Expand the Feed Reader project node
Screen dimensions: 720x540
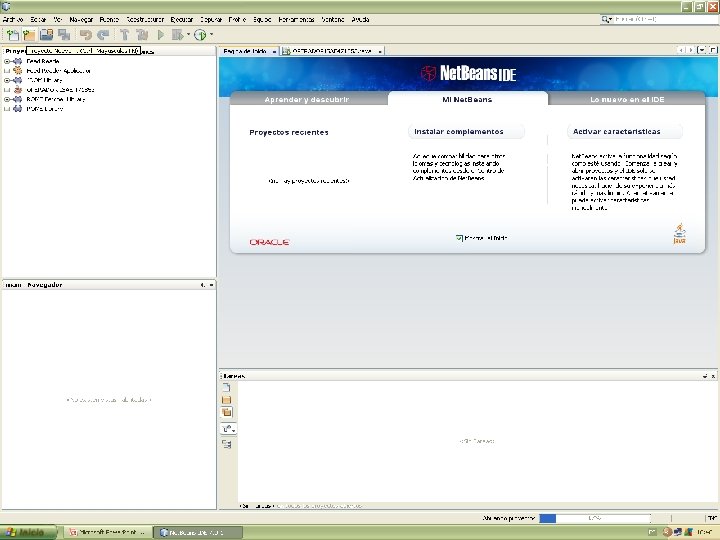[x=6, y=61]
